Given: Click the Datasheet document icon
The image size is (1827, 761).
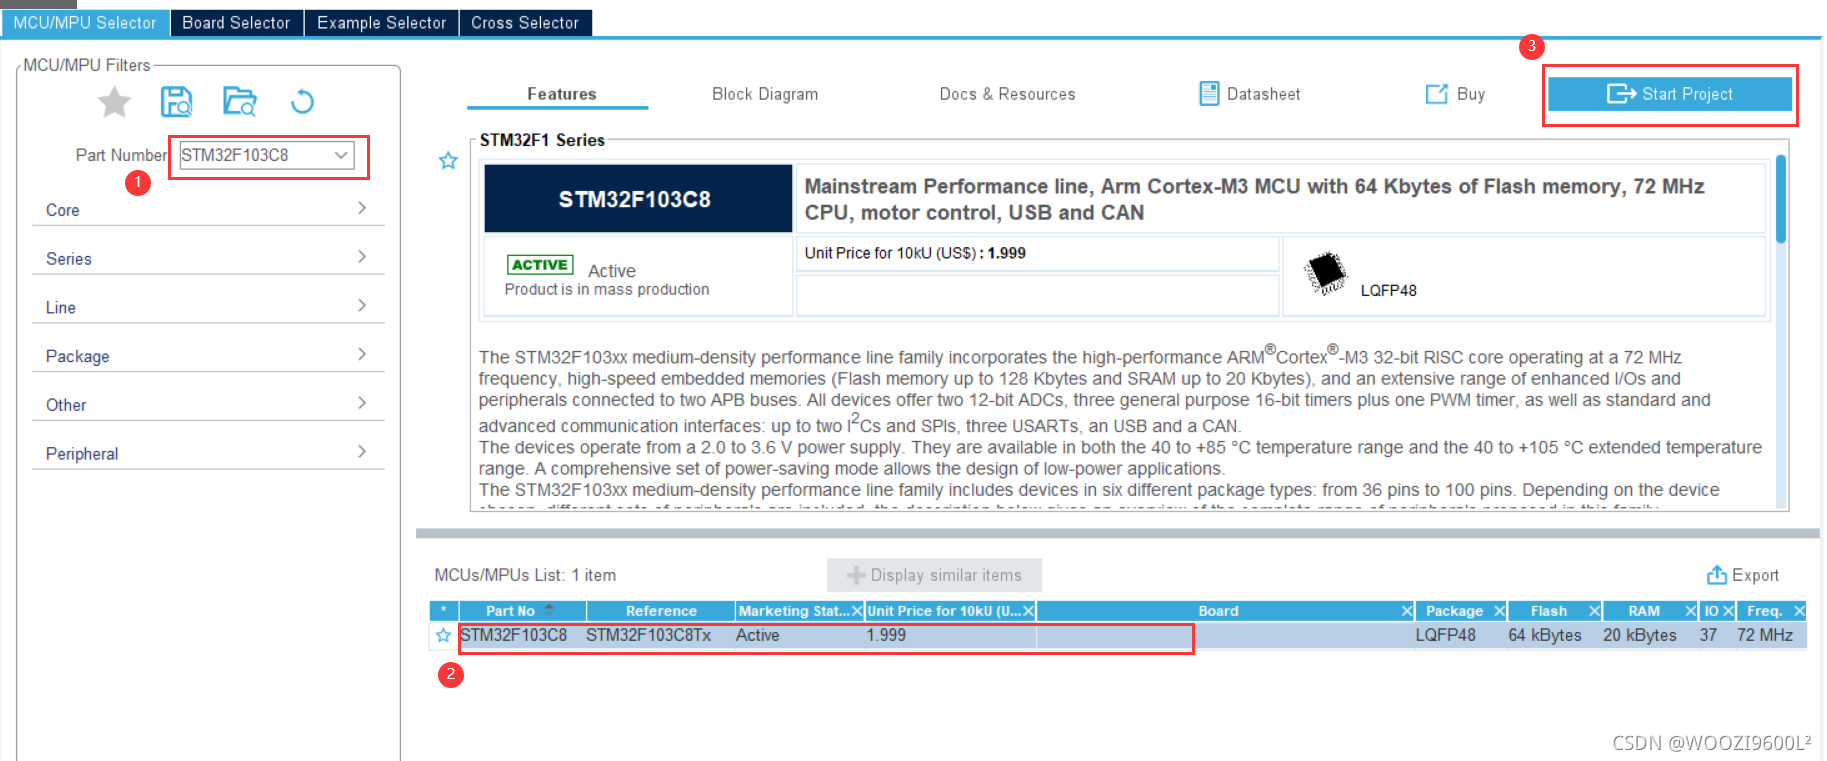Looking at the screenshot, I should (1209, 94).
